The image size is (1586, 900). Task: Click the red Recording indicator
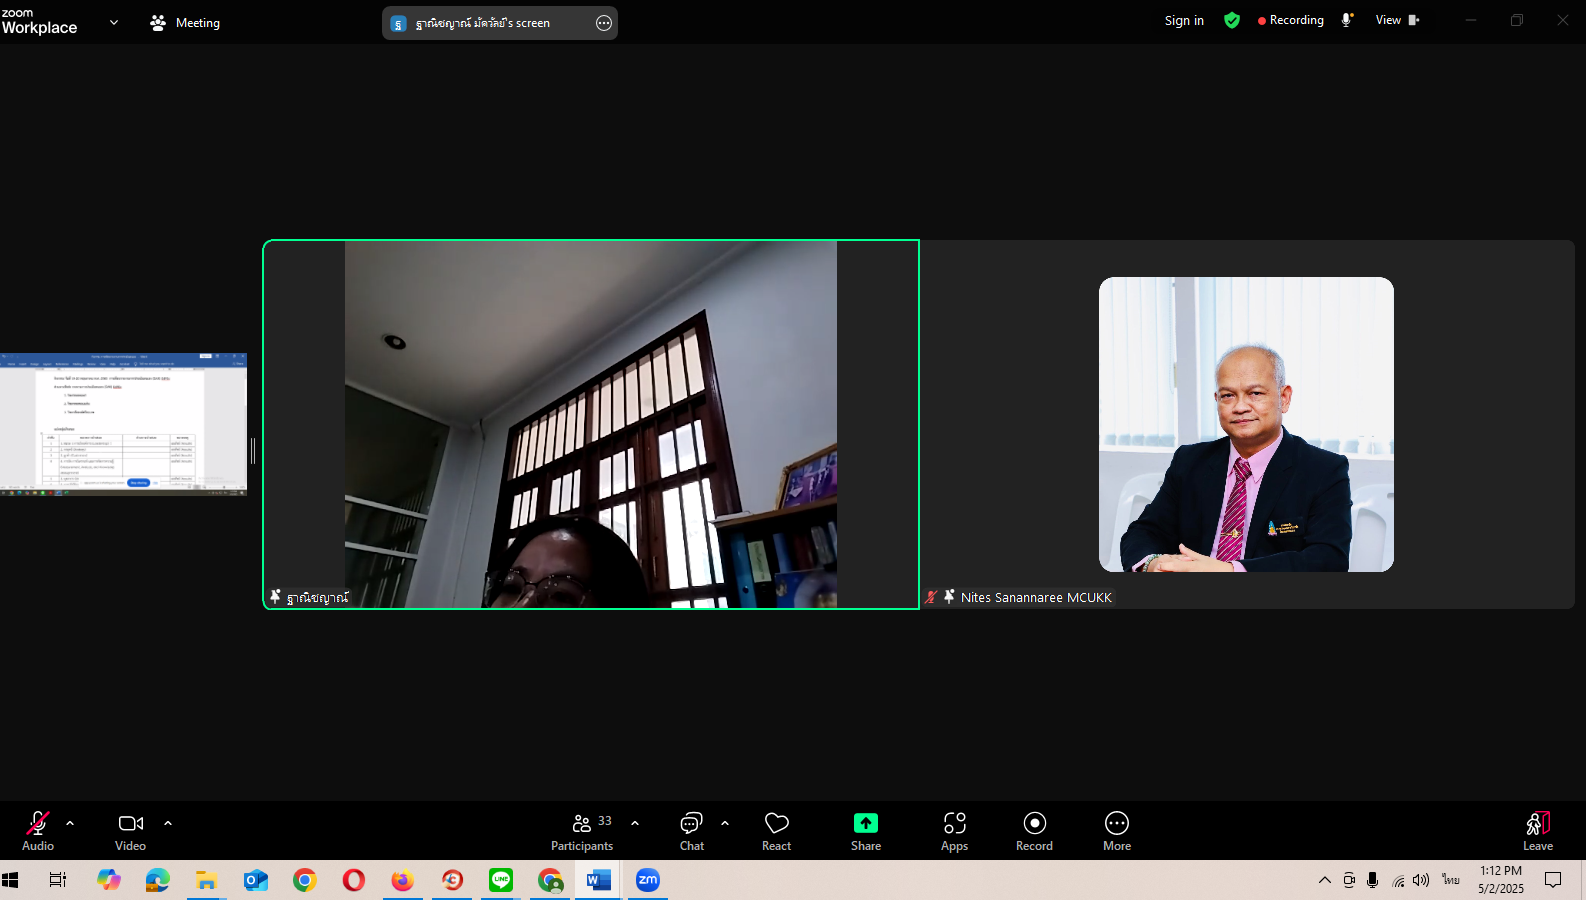[x=1291, y=20]
